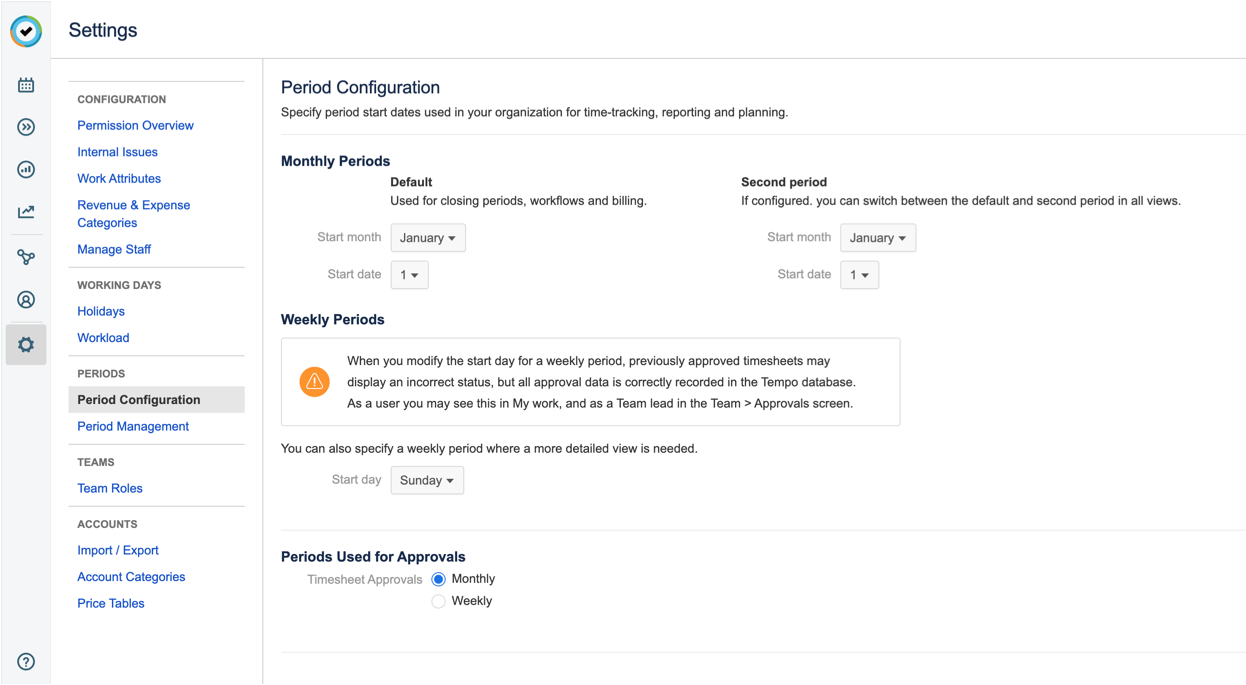Click the Tempo logo icon
Image resolution: width=1246 pixels, height=685 pixels.
26,31
